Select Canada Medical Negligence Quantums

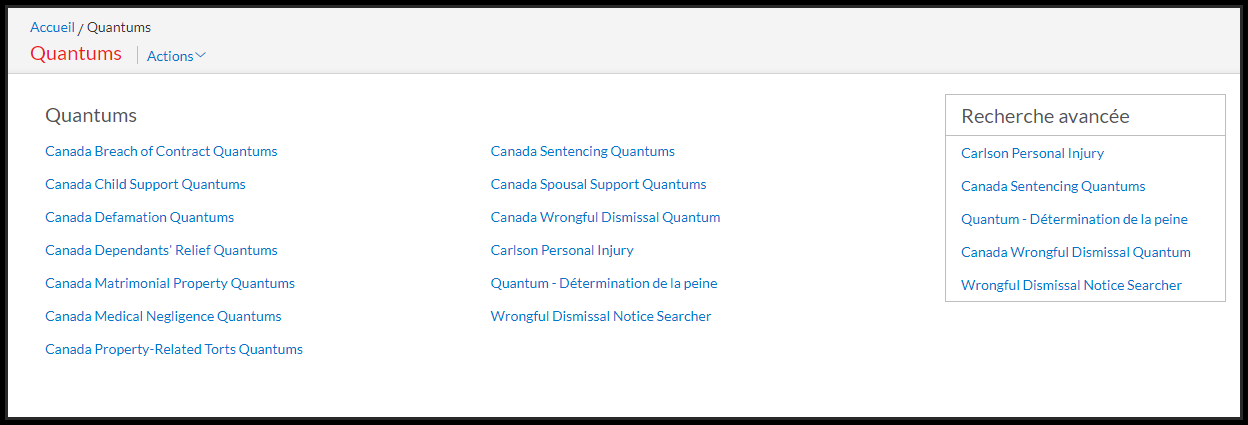pyautogui.click(x=163, y=317)
